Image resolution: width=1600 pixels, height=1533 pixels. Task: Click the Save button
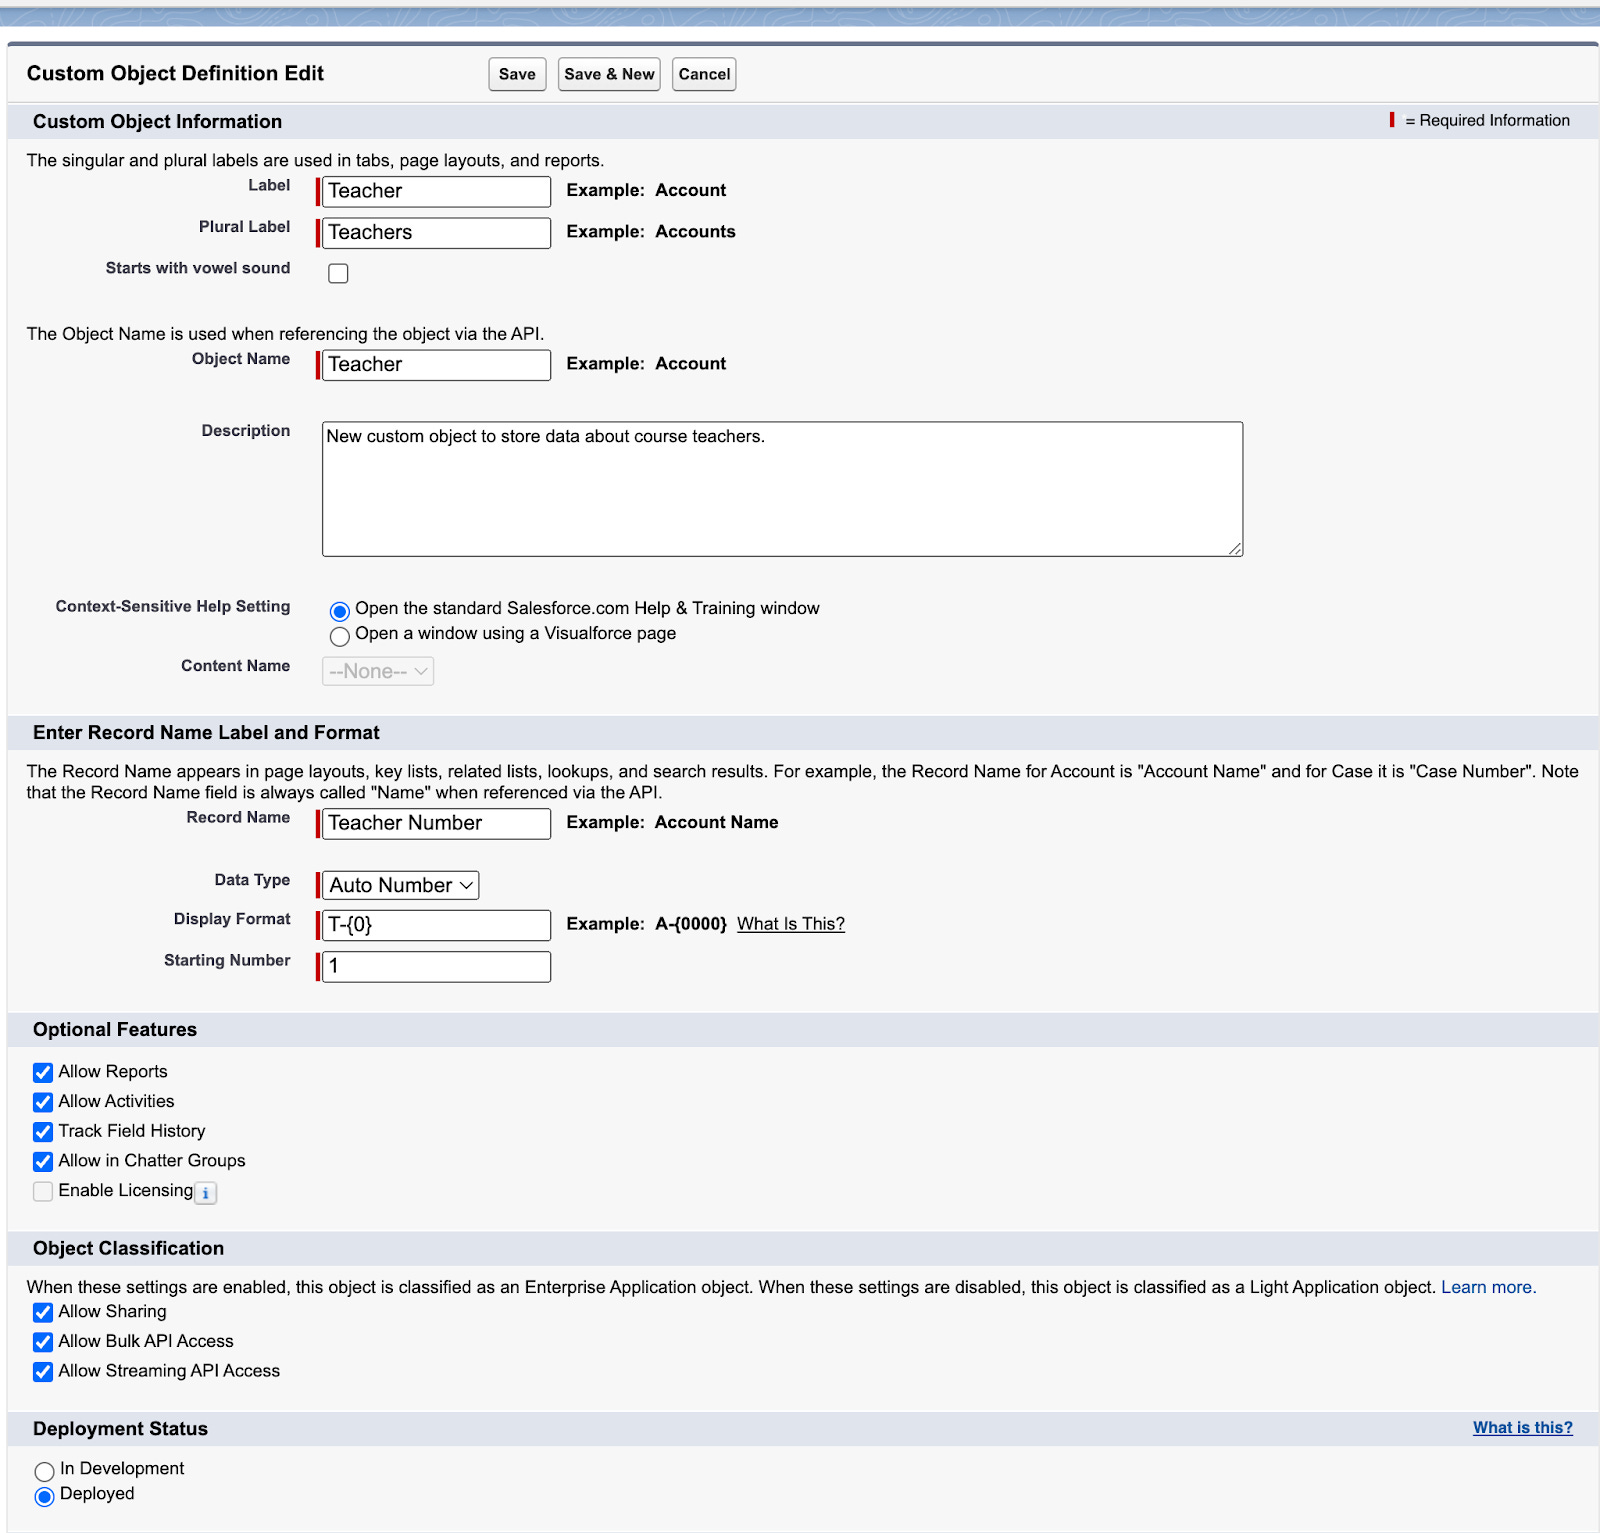coord(517,74)
